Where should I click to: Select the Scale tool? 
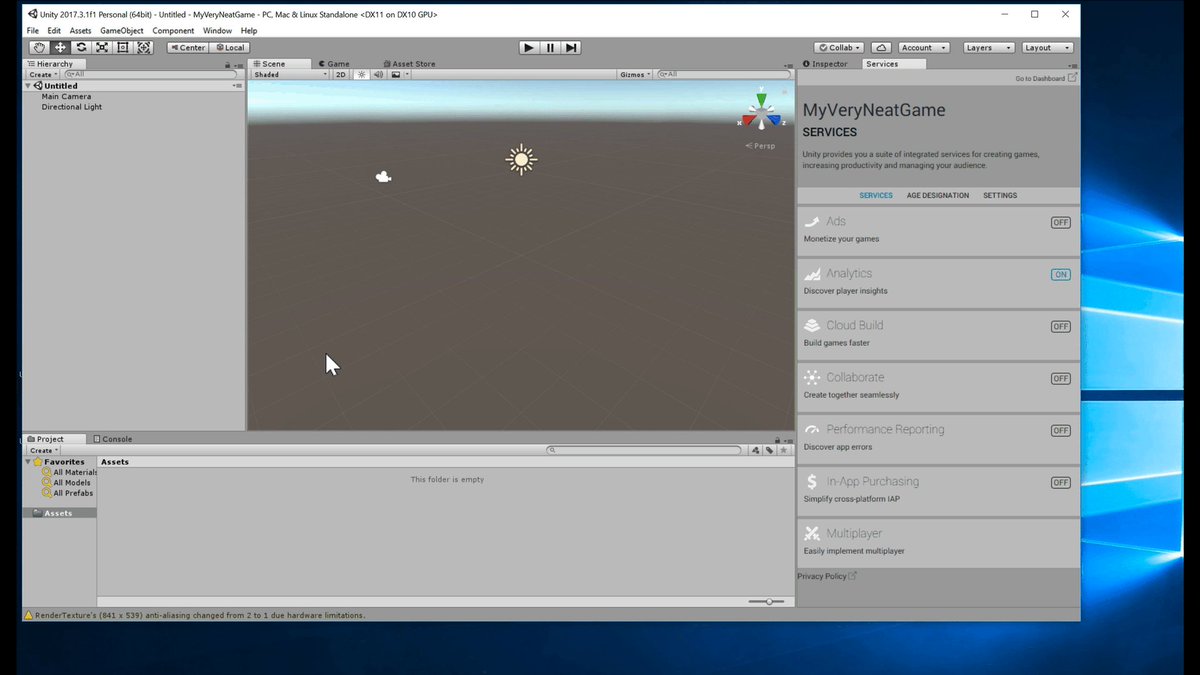pos(102,47)
